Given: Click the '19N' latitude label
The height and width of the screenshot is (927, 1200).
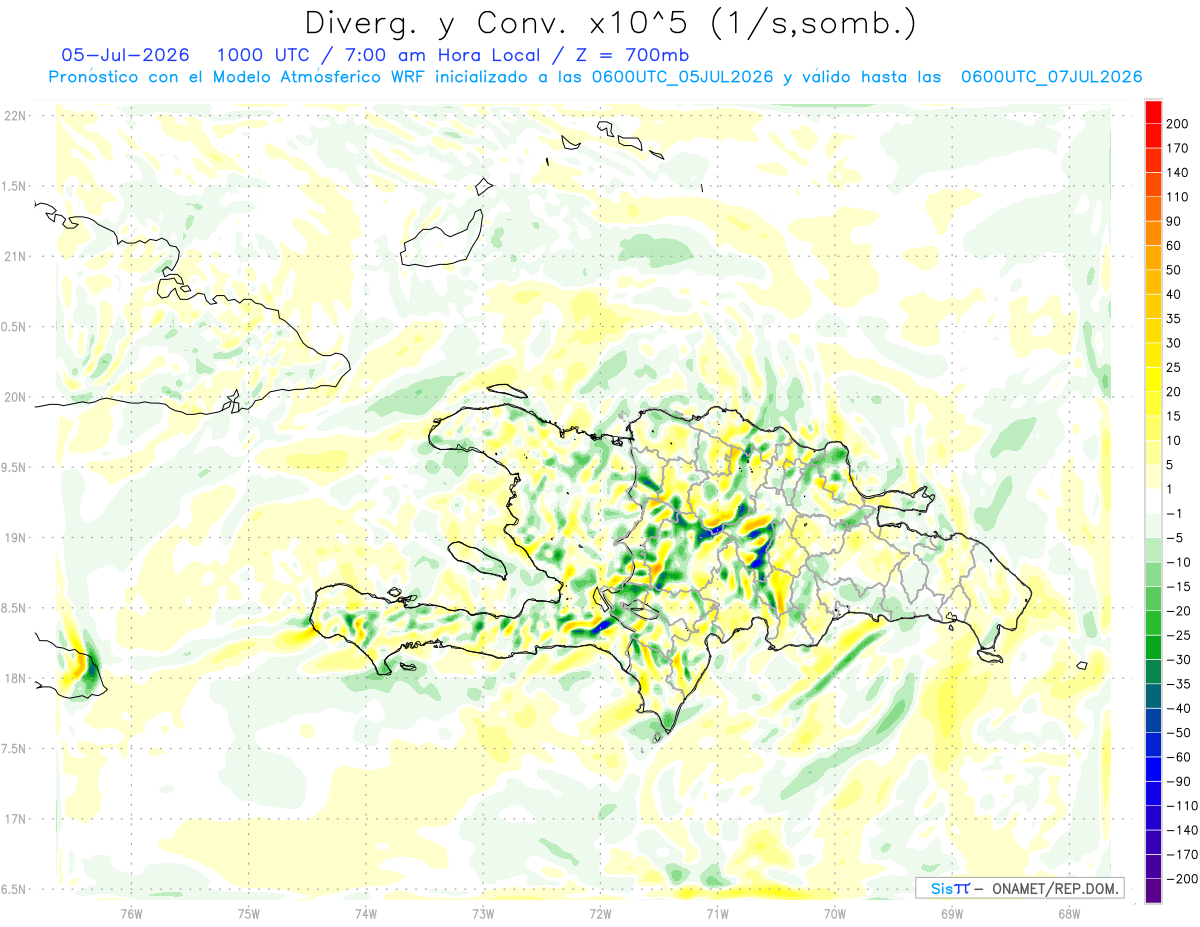Looking at the screenshot, I should tap(16, 537).
